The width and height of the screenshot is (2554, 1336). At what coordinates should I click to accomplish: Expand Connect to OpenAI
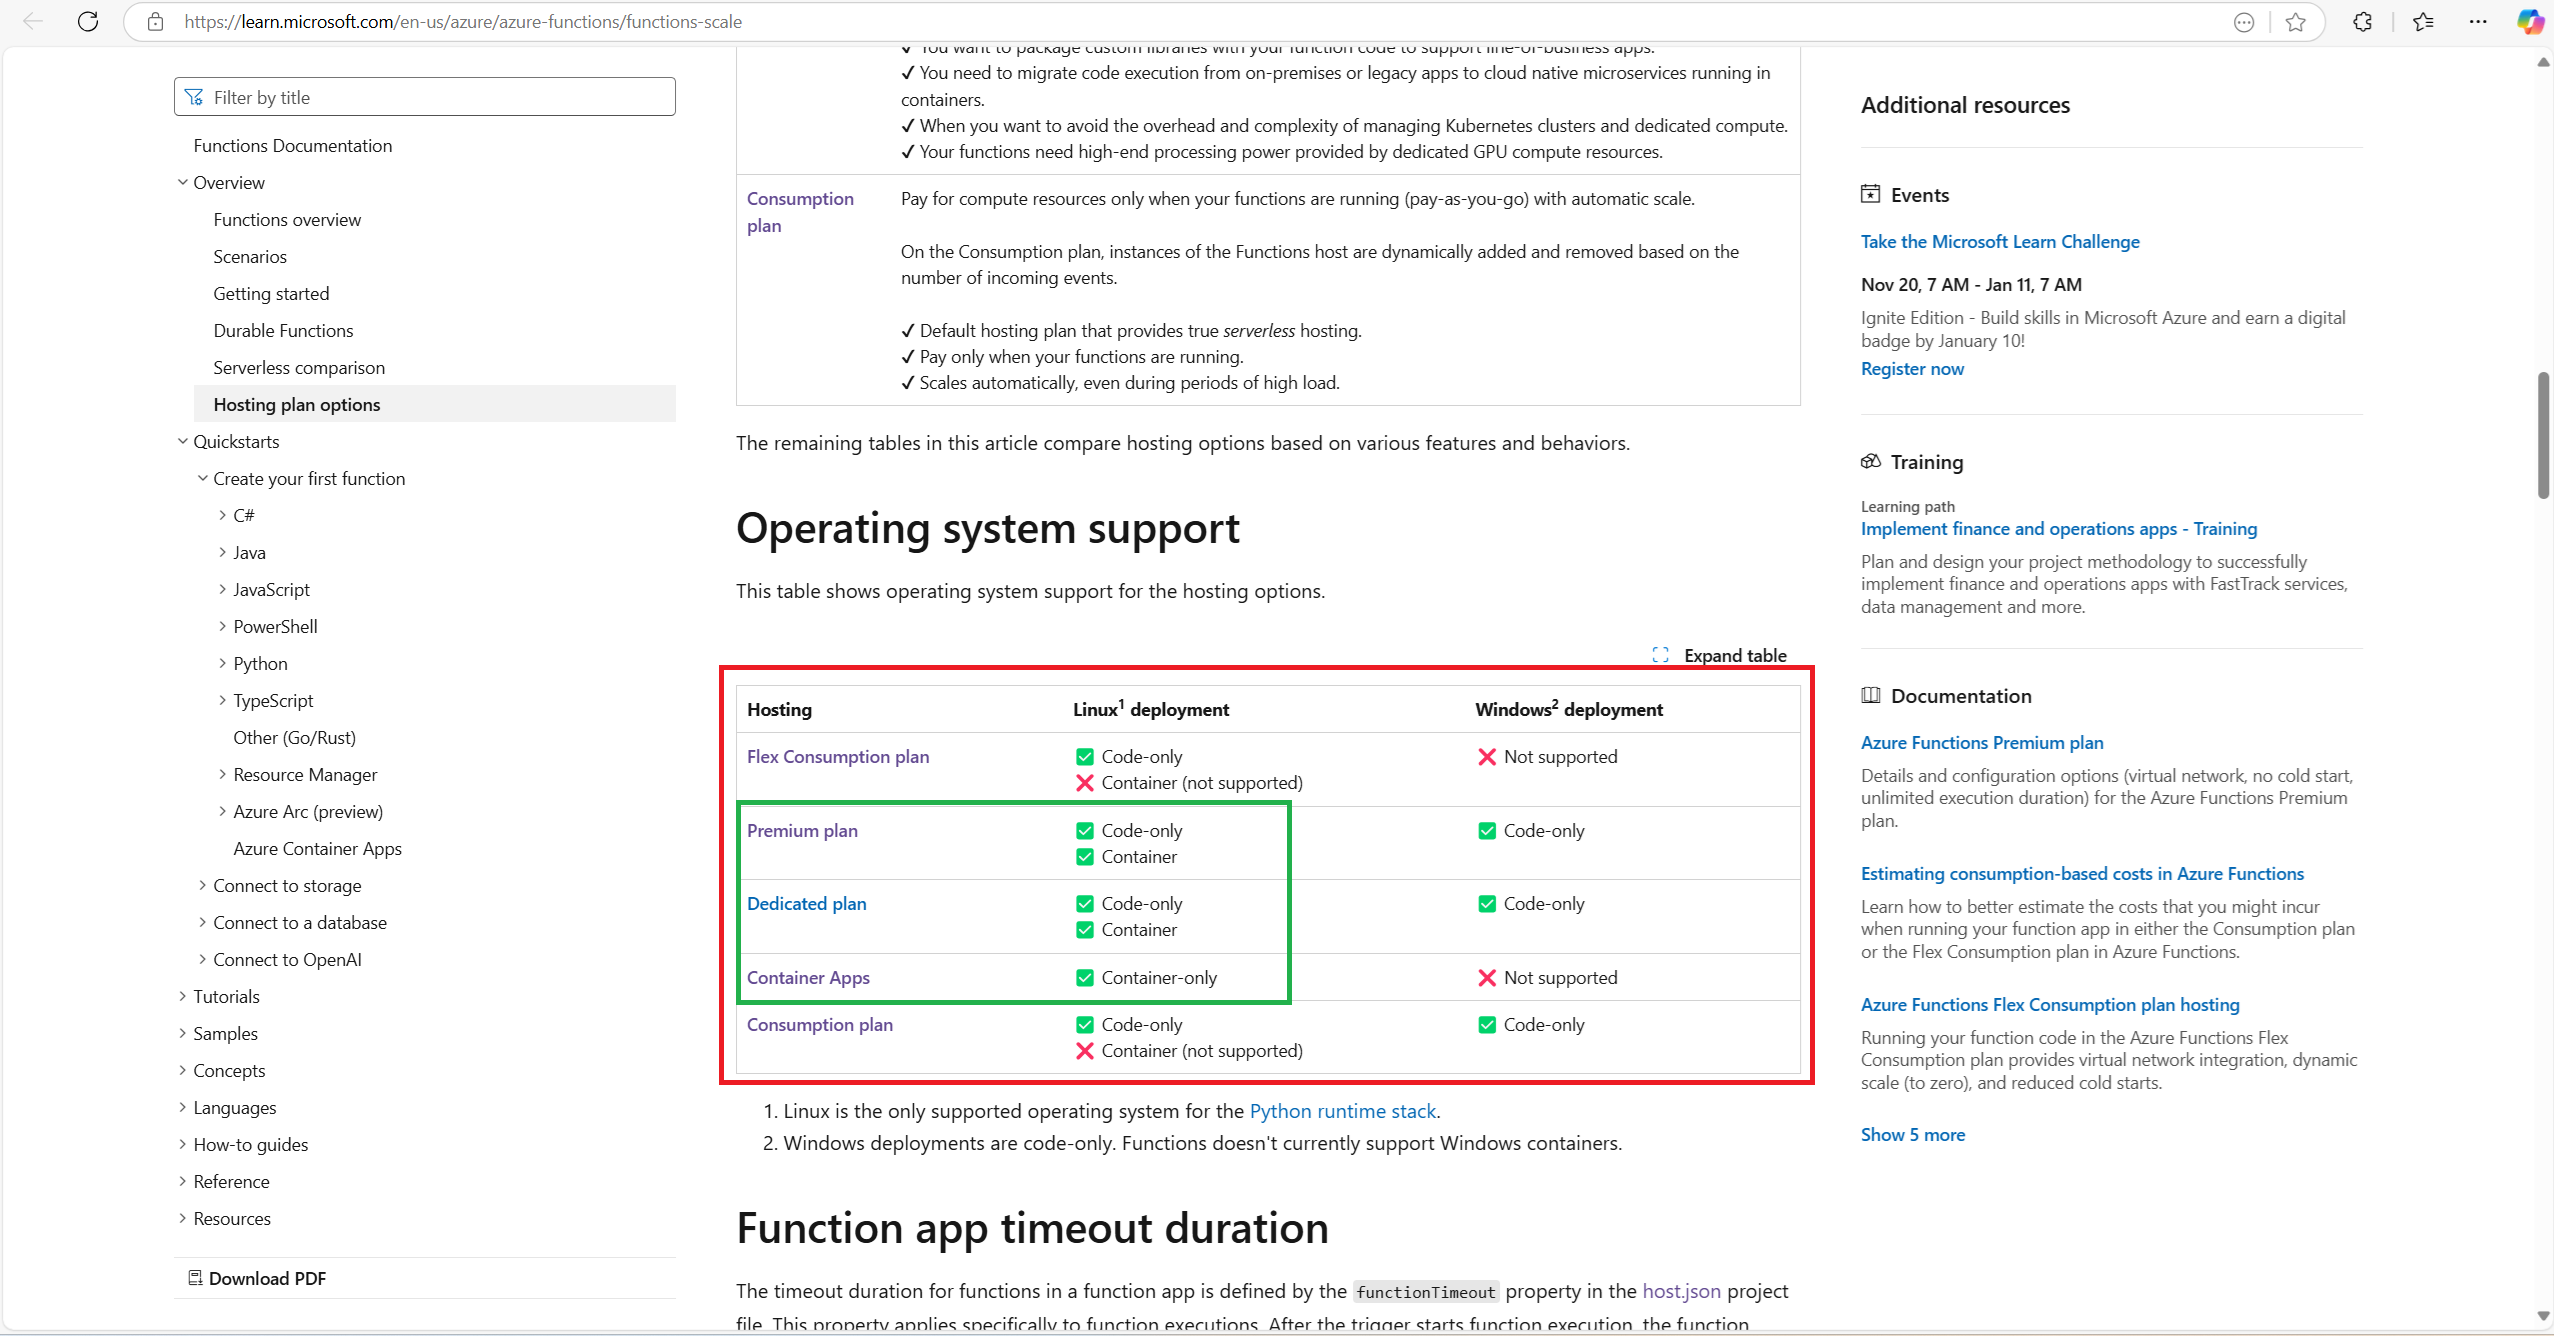(x=203, y=959)
